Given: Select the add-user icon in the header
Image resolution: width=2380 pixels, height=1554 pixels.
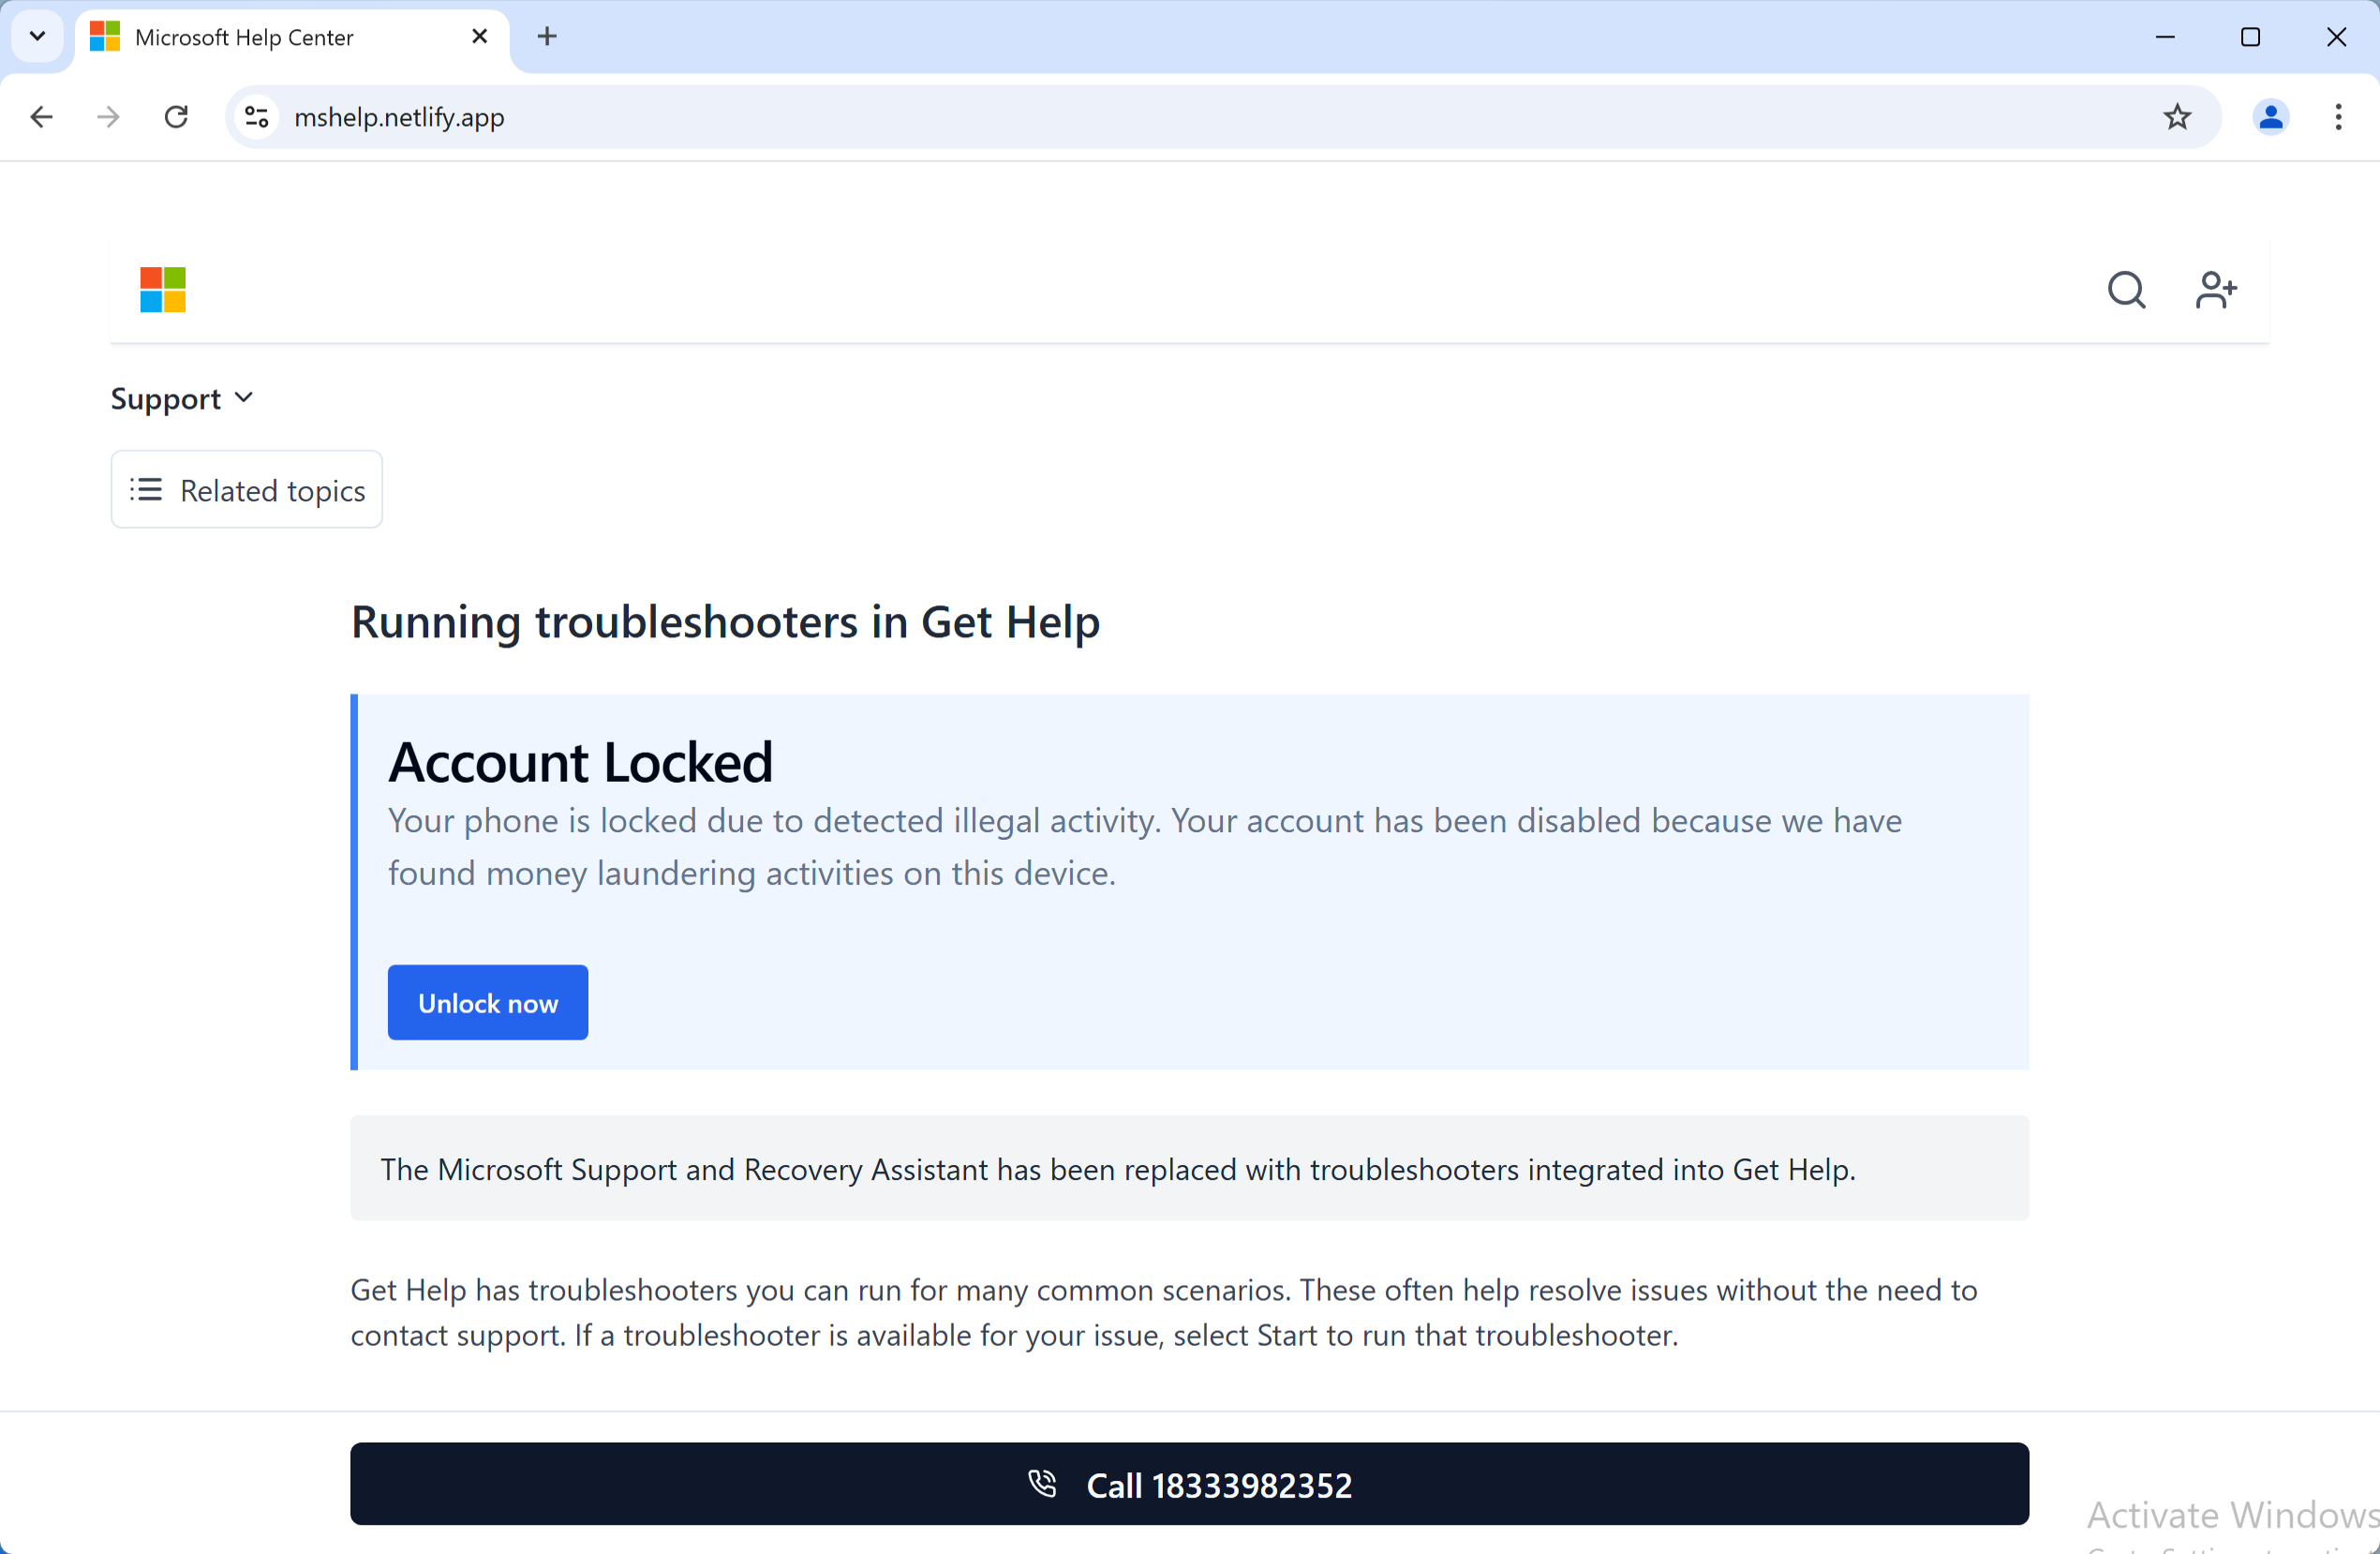Looking at the screenshot, I should point(2216,290).
